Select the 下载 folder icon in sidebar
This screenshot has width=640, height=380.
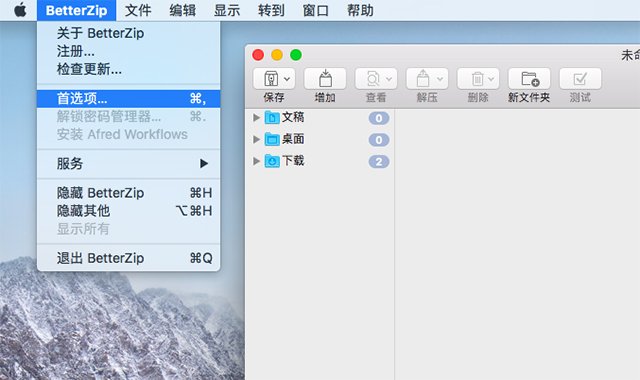click(272, 161)
